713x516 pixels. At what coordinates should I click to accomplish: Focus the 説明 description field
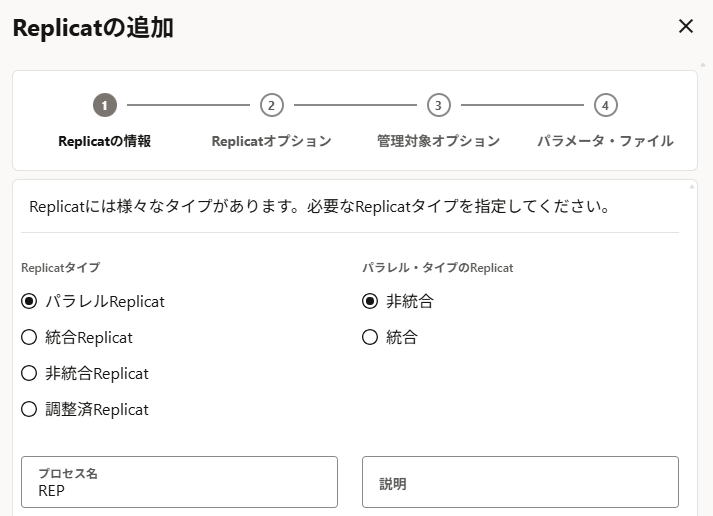point(520,482)
